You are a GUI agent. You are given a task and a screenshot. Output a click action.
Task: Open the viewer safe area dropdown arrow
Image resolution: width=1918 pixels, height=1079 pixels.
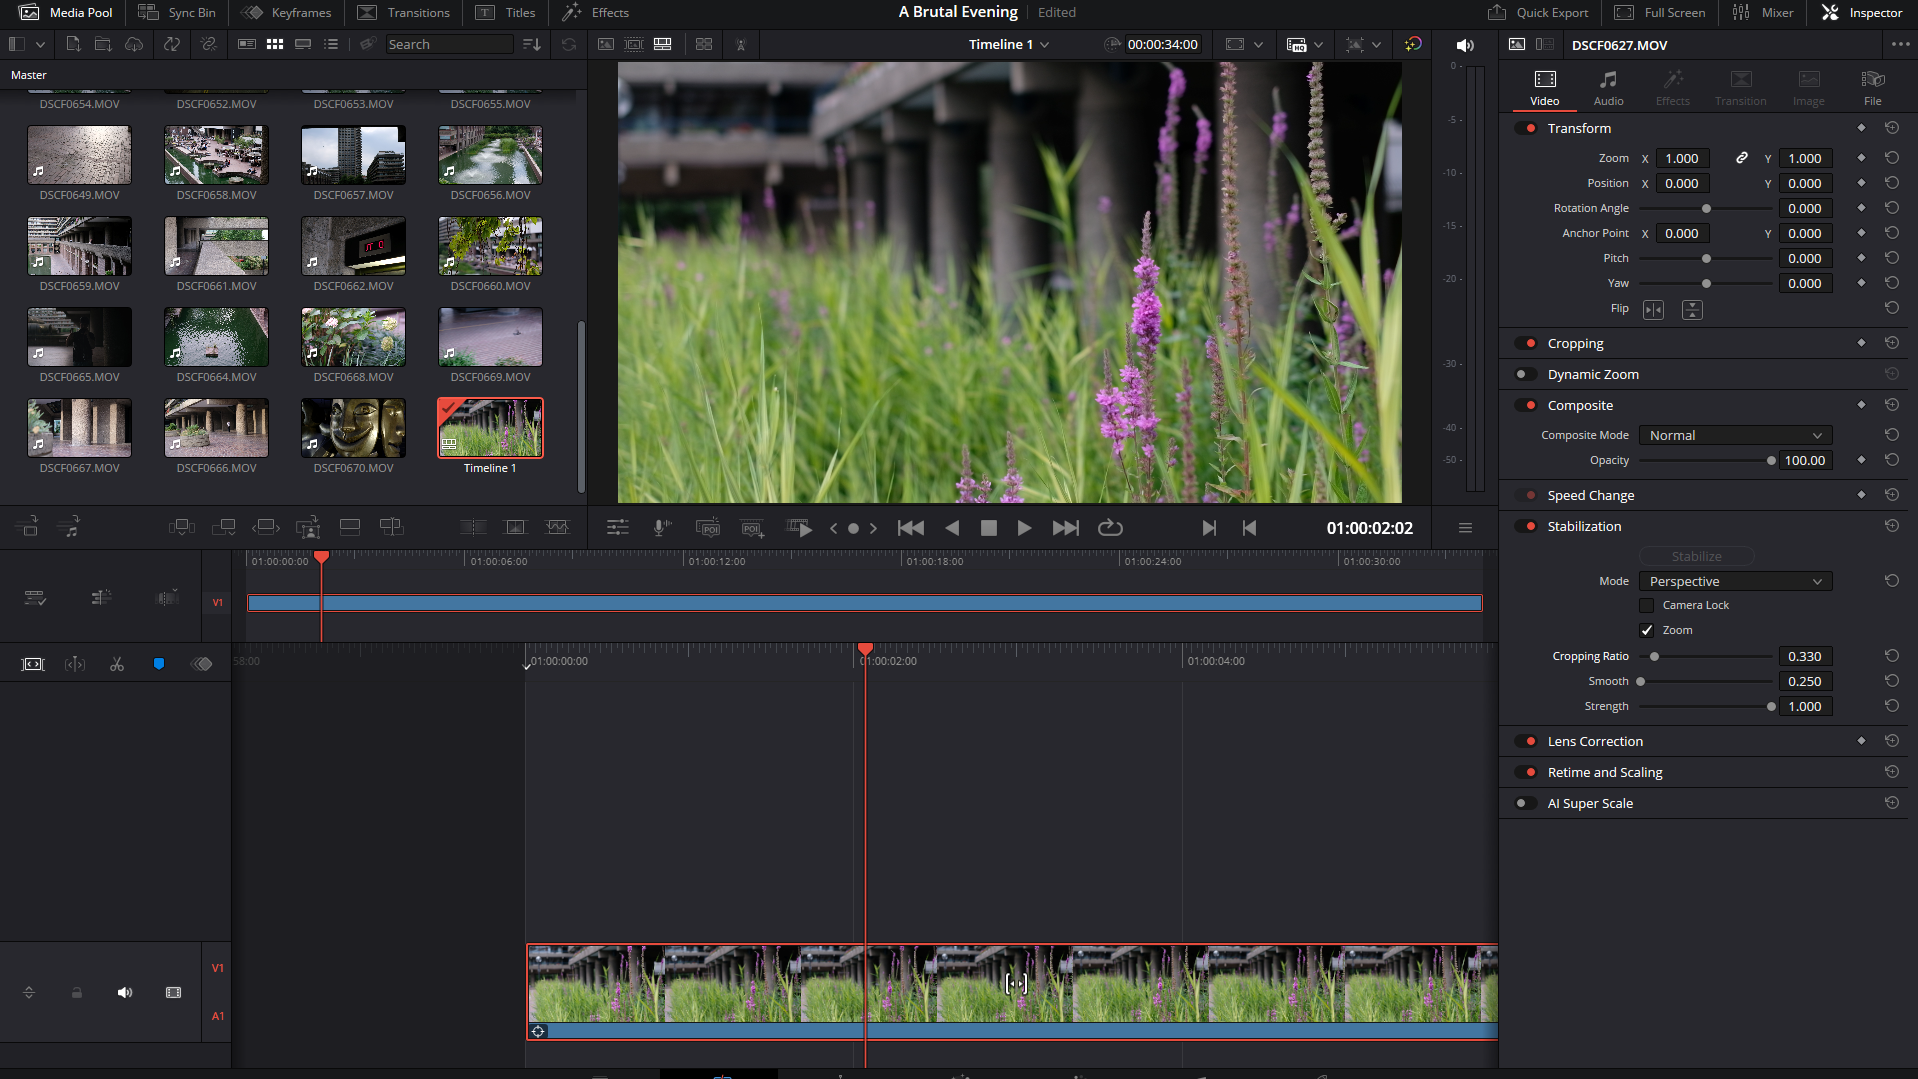pyautogui.click(x=1258, y=45)
